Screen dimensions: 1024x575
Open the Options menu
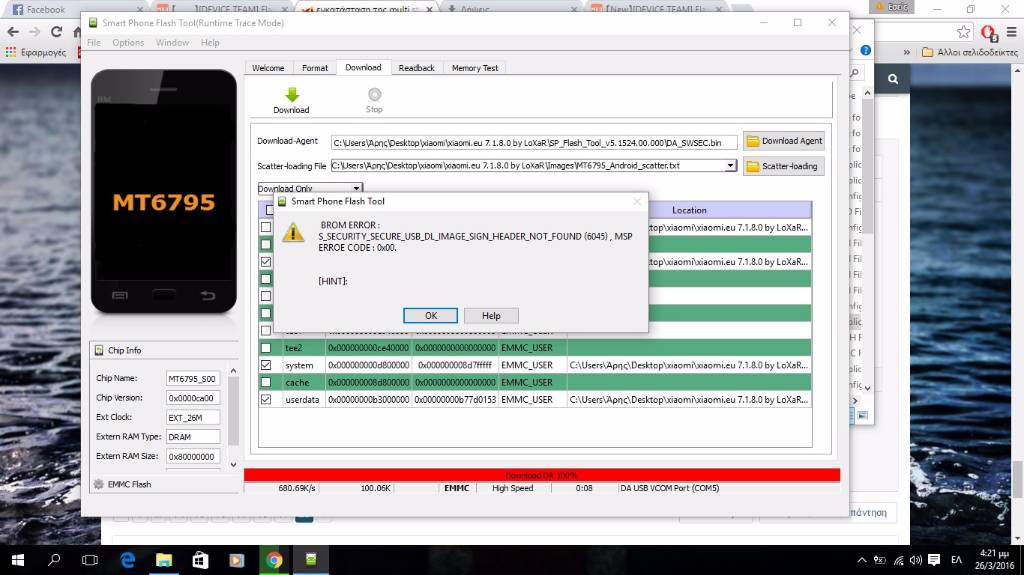(128, 42)
